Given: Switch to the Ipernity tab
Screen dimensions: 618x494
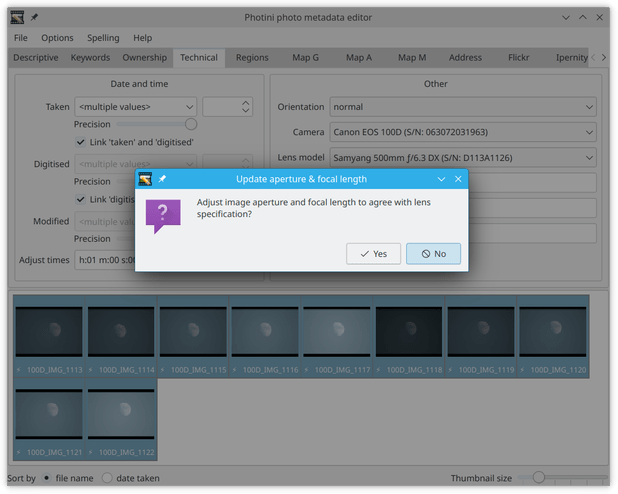Looking at the screenshot, I should (570, 58).
